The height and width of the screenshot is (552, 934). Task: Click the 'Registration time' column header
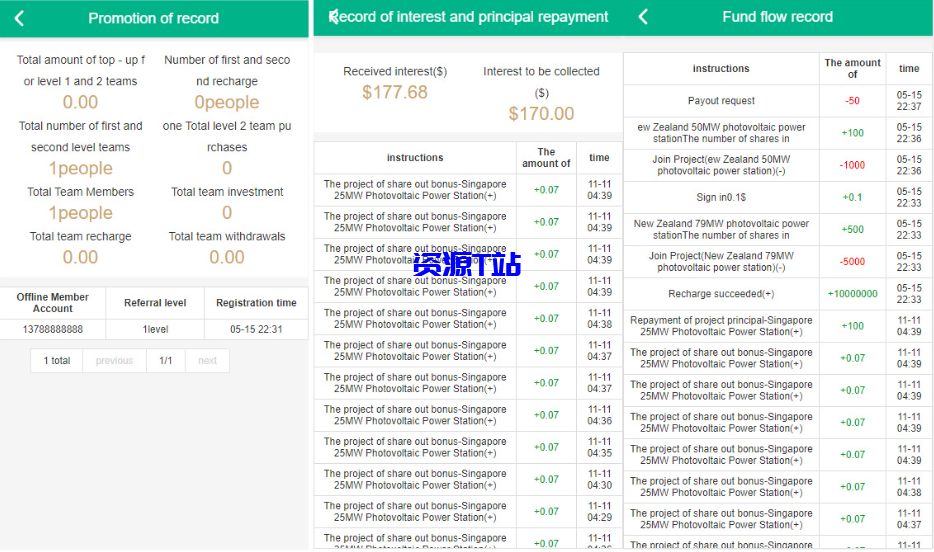tap(257, 303)
